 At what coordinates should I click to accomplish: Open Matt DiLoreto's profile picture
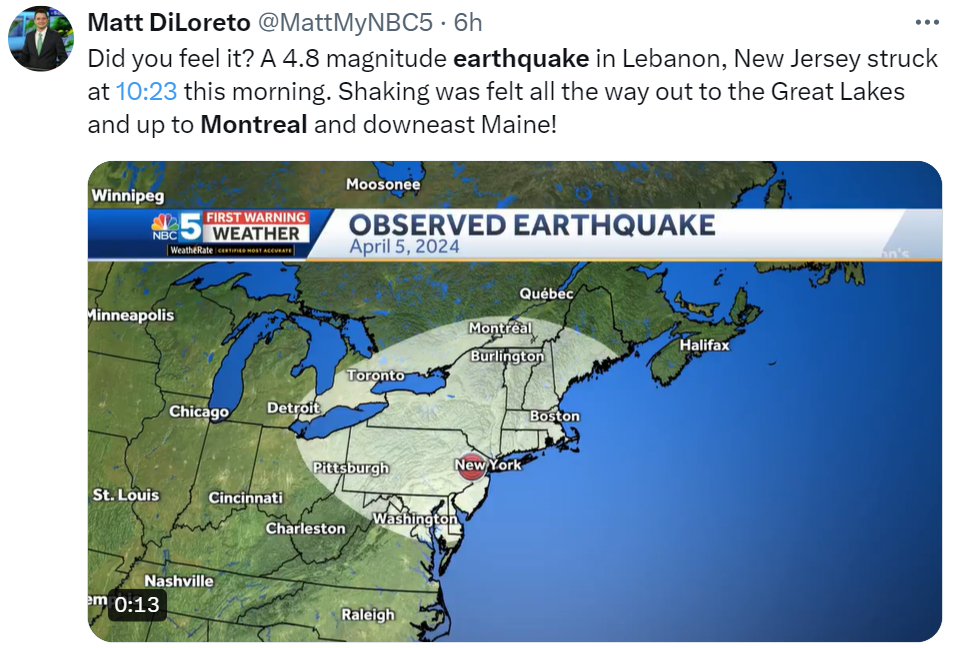click(41, 39)
